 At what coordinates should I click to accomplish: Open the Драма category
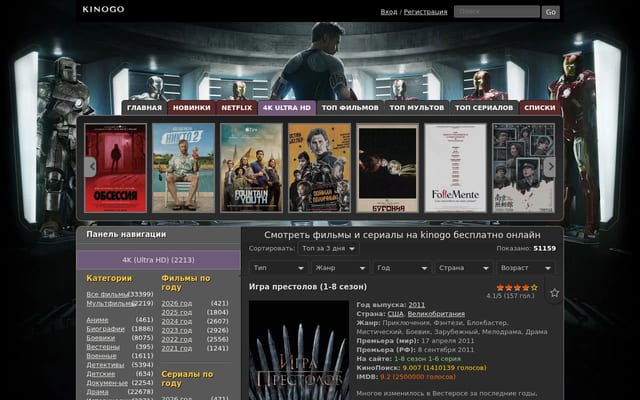point(97,392)
